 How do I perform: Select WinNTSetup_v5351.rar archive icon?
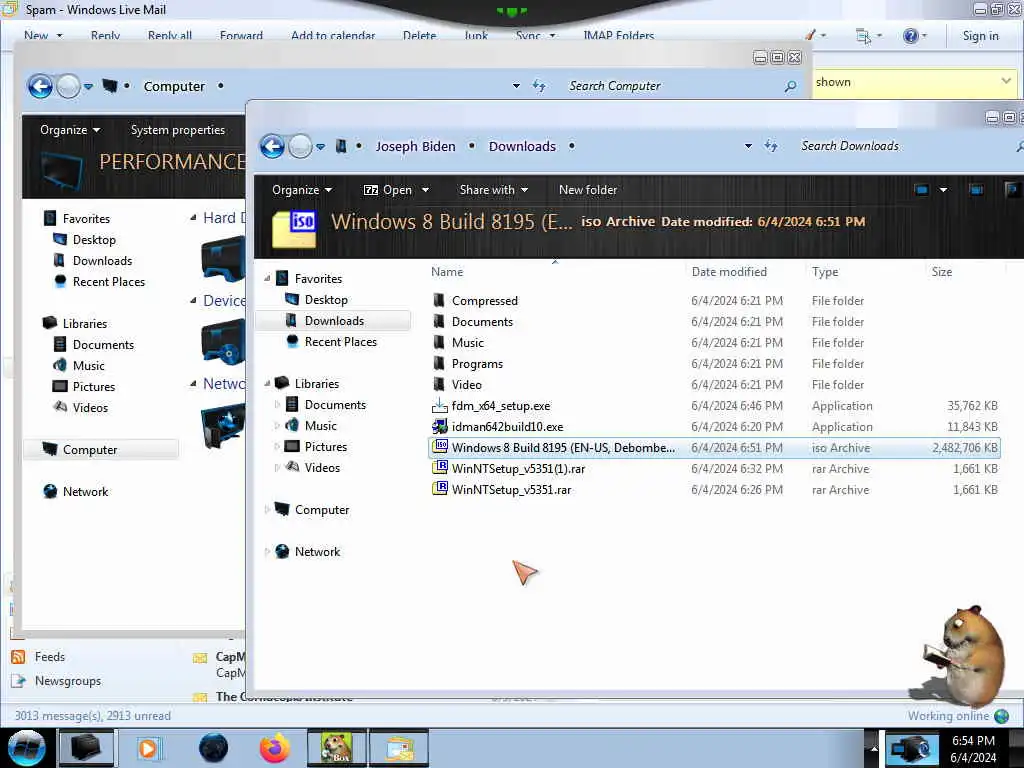440,489
